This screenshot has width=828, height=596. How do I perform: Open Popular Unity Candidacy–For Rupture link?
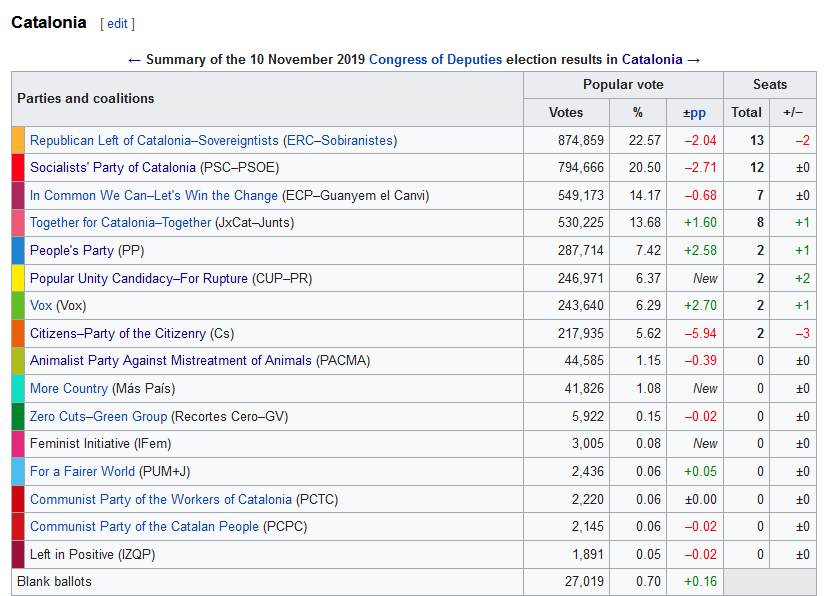click(138, 278)
